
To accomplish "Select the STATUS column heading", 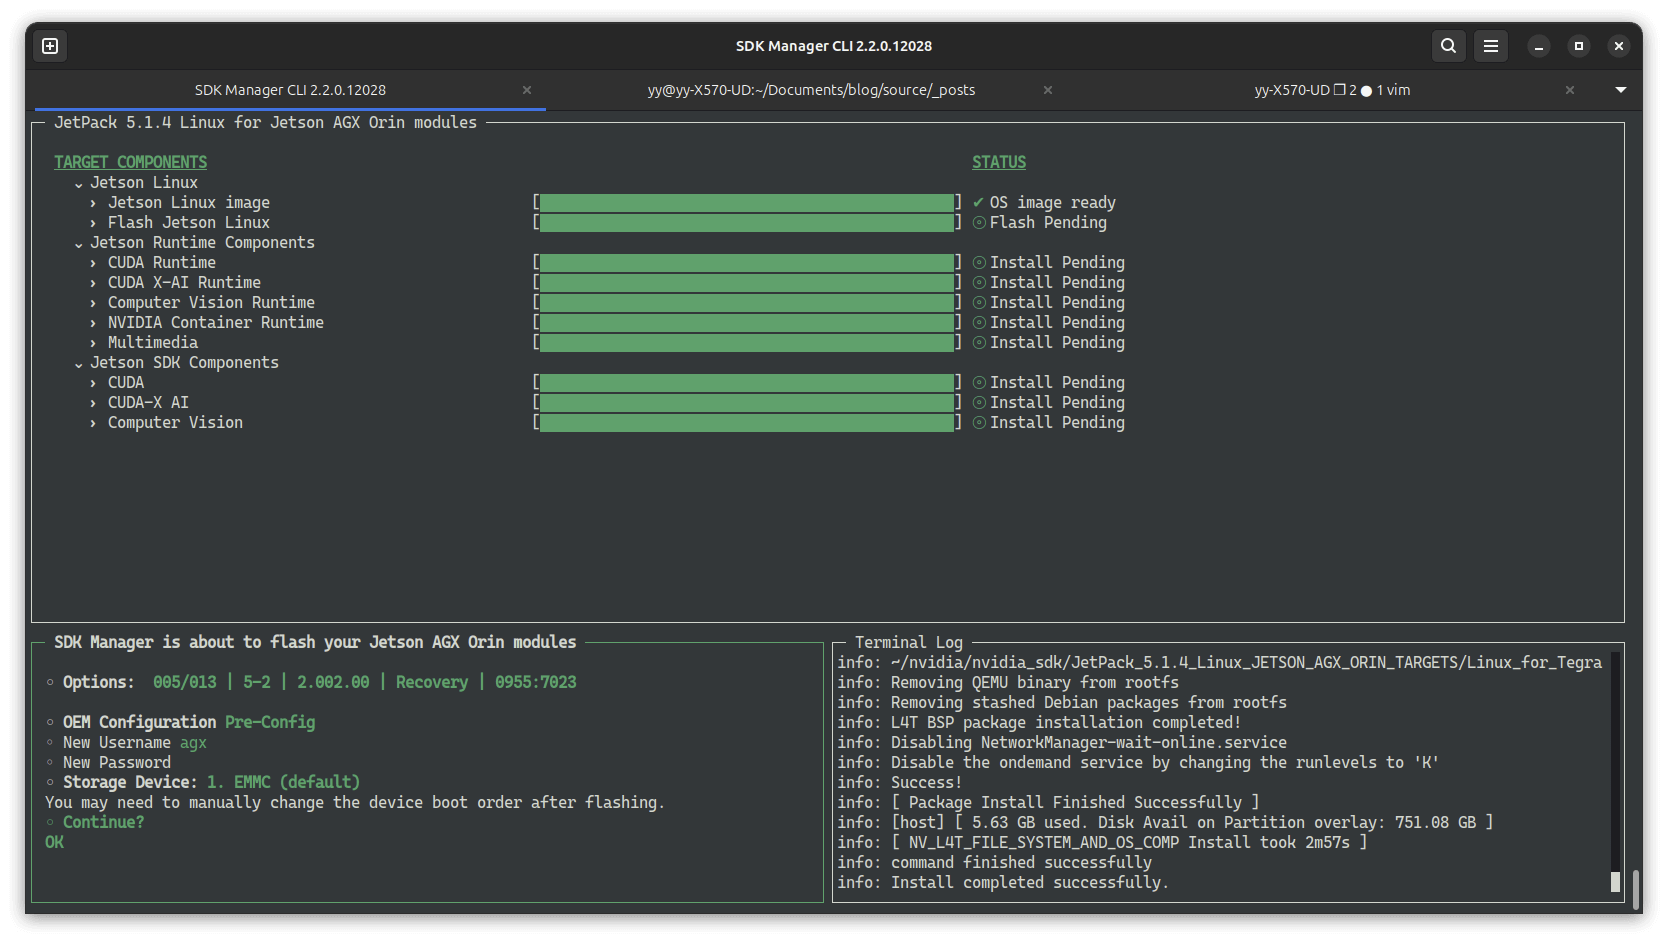I will [x=999, y=162].
